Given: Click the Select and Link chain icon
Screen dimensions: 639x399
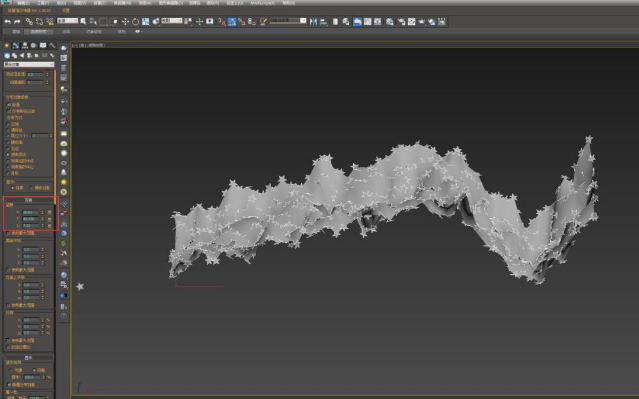Looking at the screenshot, I should (29, 22).
